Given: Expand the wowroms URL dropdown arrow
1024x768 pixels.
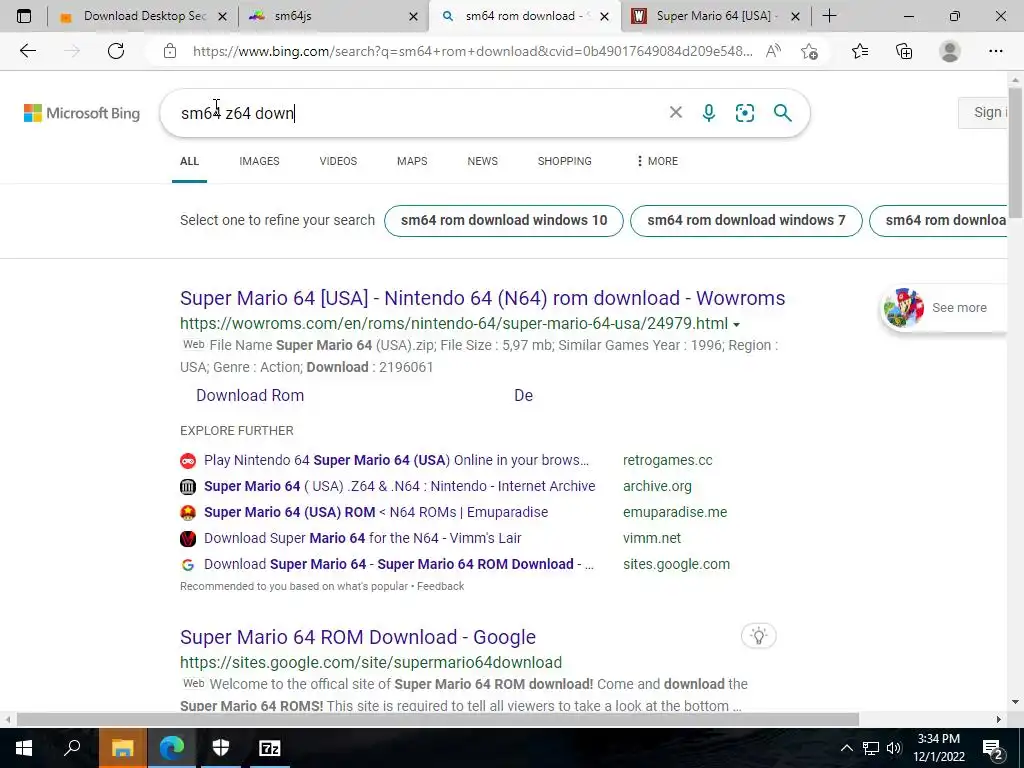Looking at the screenshot, I should point(737,325).
